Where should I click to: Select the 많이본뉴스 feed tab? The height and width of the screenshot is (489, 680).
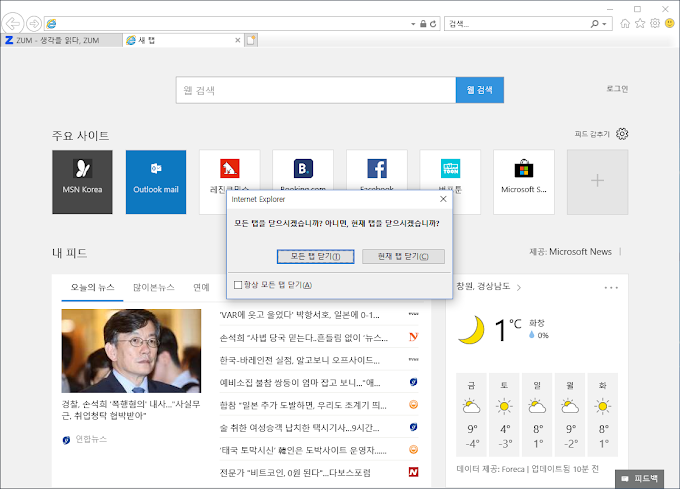click(154, 287)
